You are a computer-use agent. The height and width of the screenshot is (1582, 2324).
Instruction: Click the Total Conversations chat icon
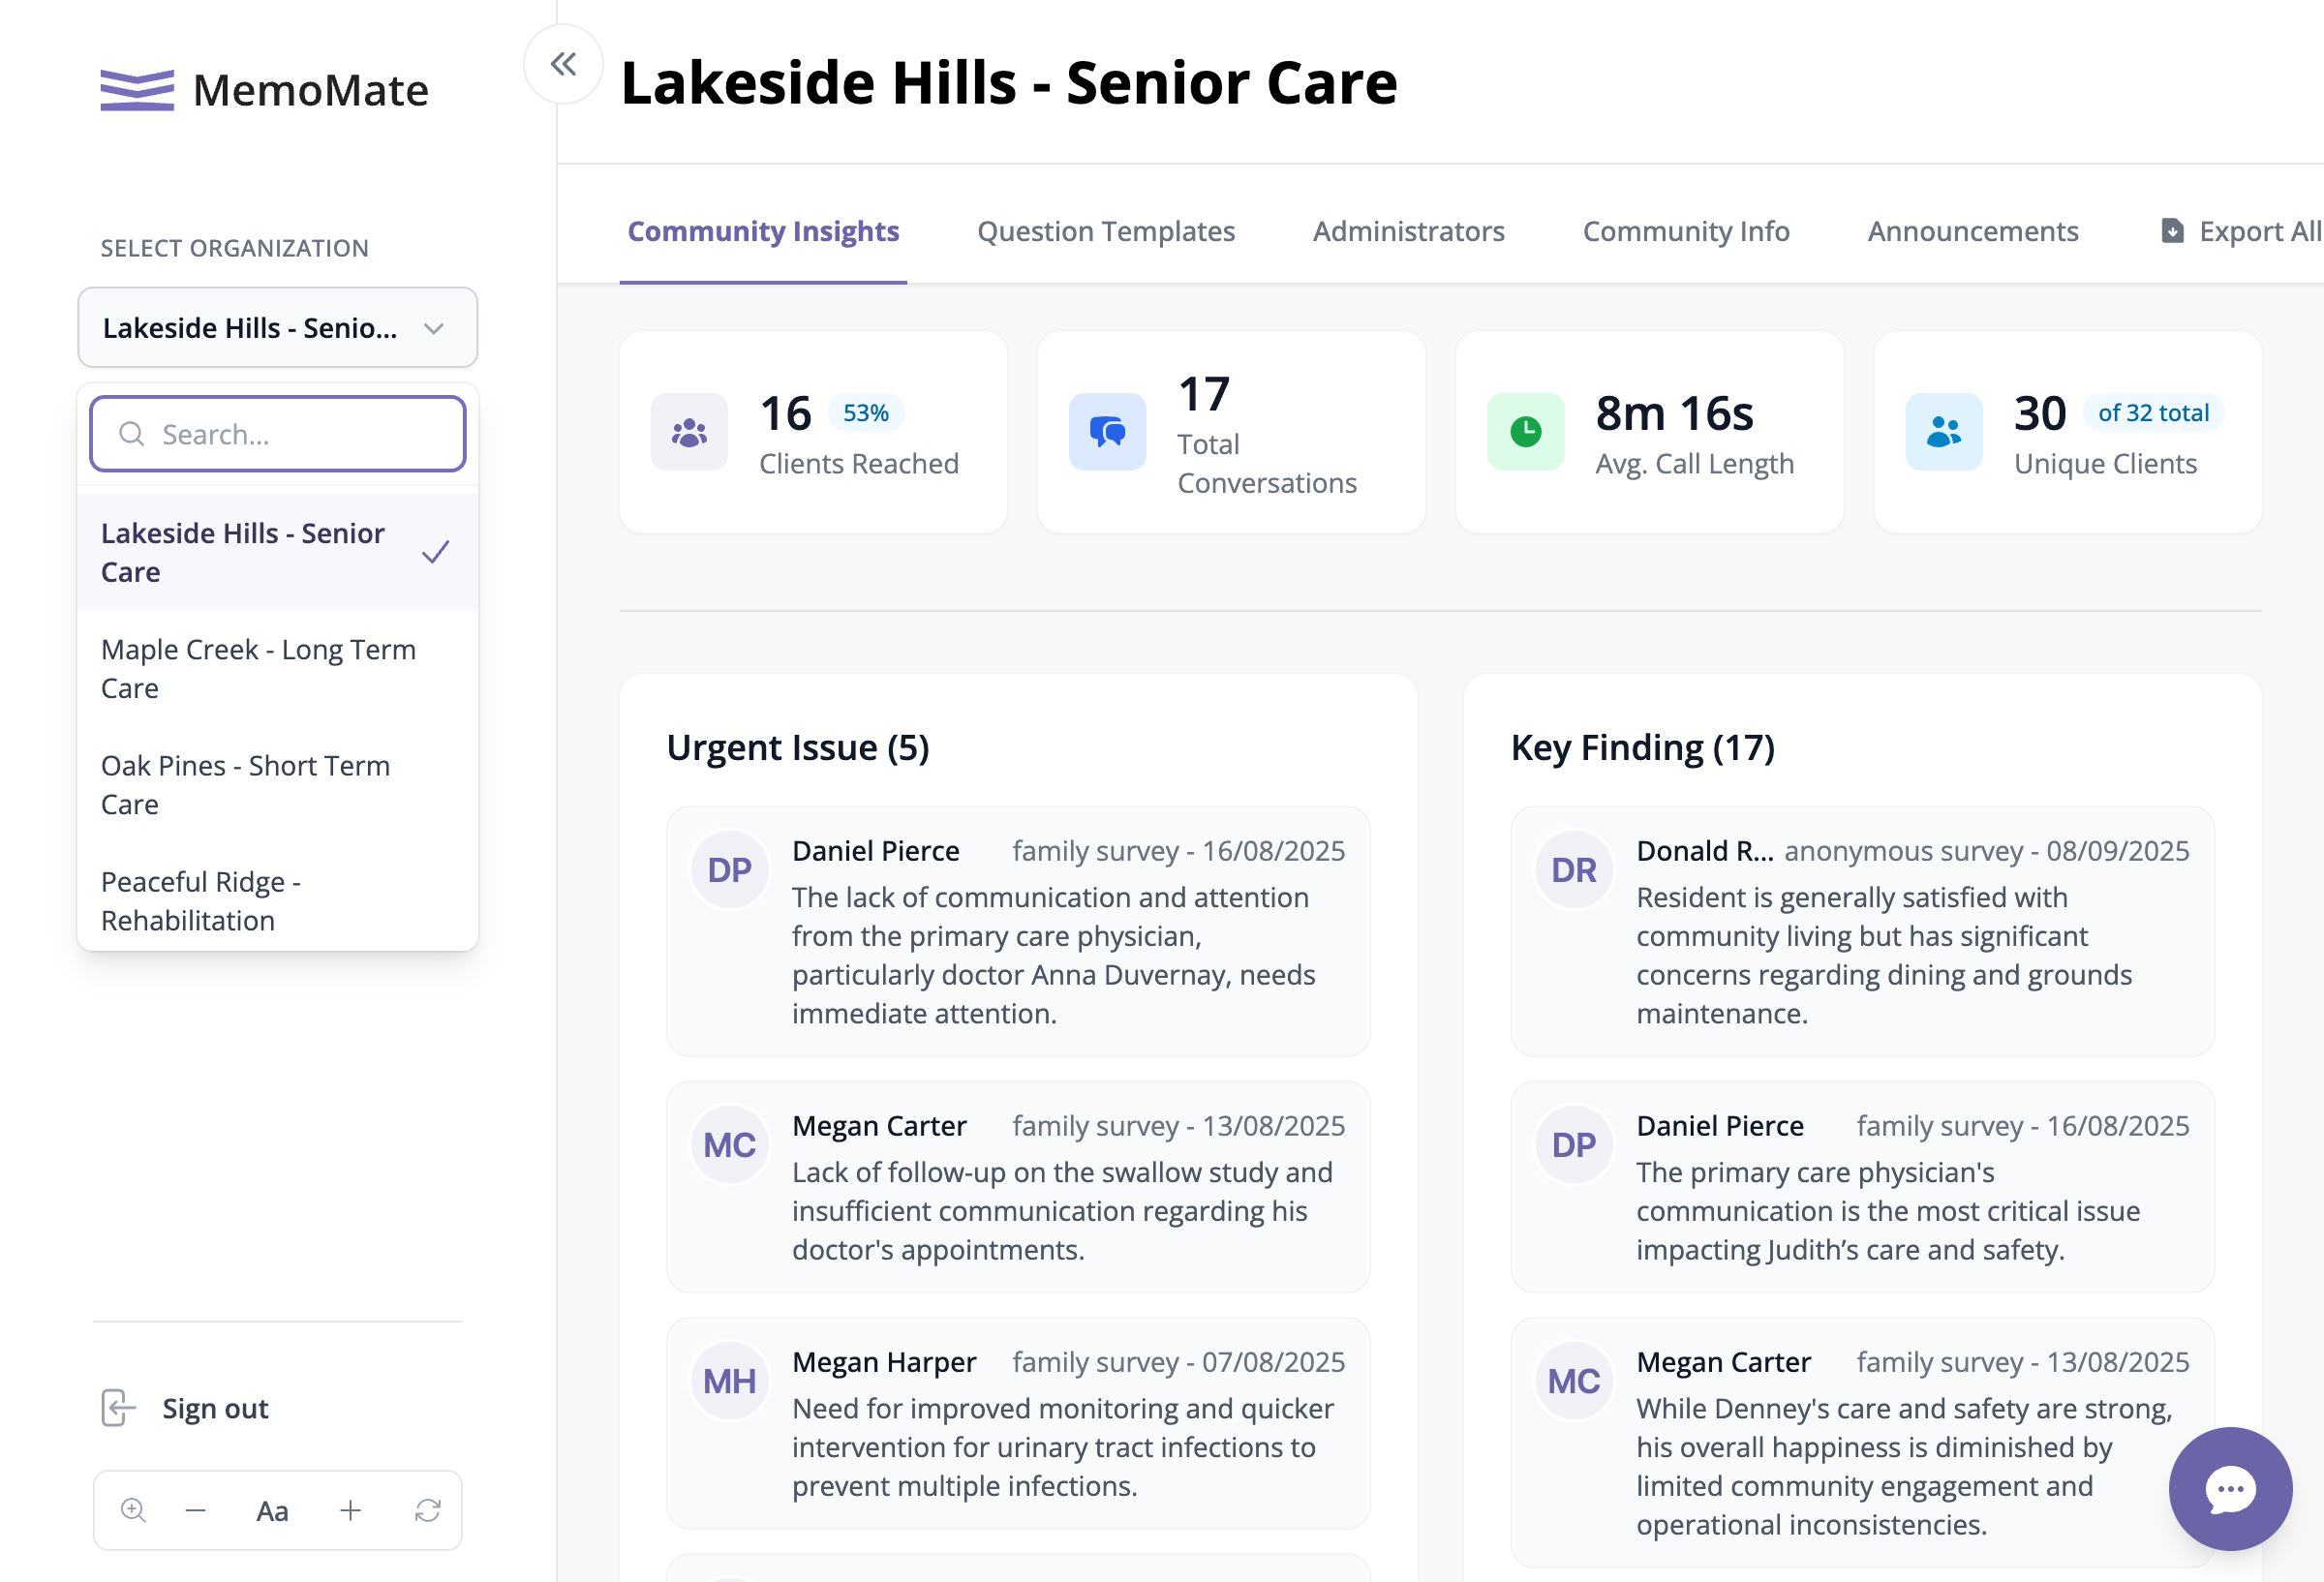click(1107, 432)
